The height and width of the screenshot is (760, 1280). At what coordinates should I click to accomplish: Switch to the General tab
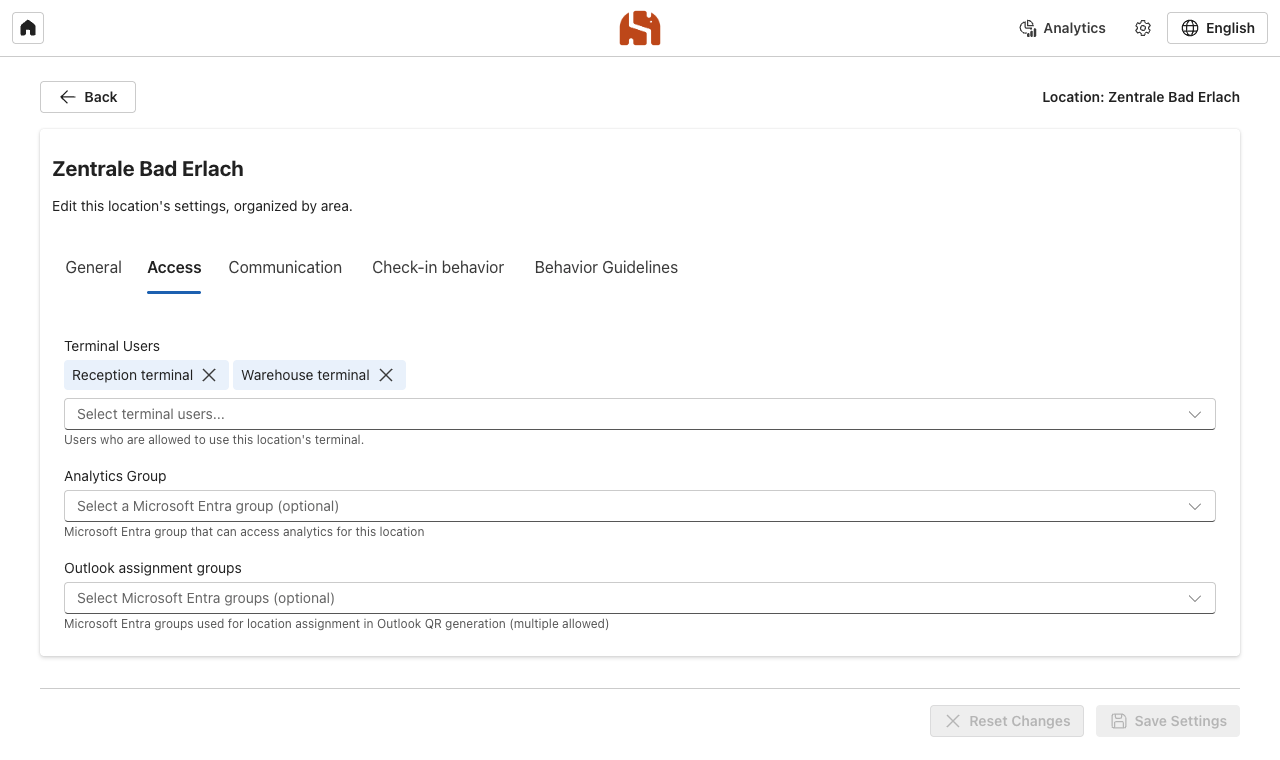tap(94, 267)
